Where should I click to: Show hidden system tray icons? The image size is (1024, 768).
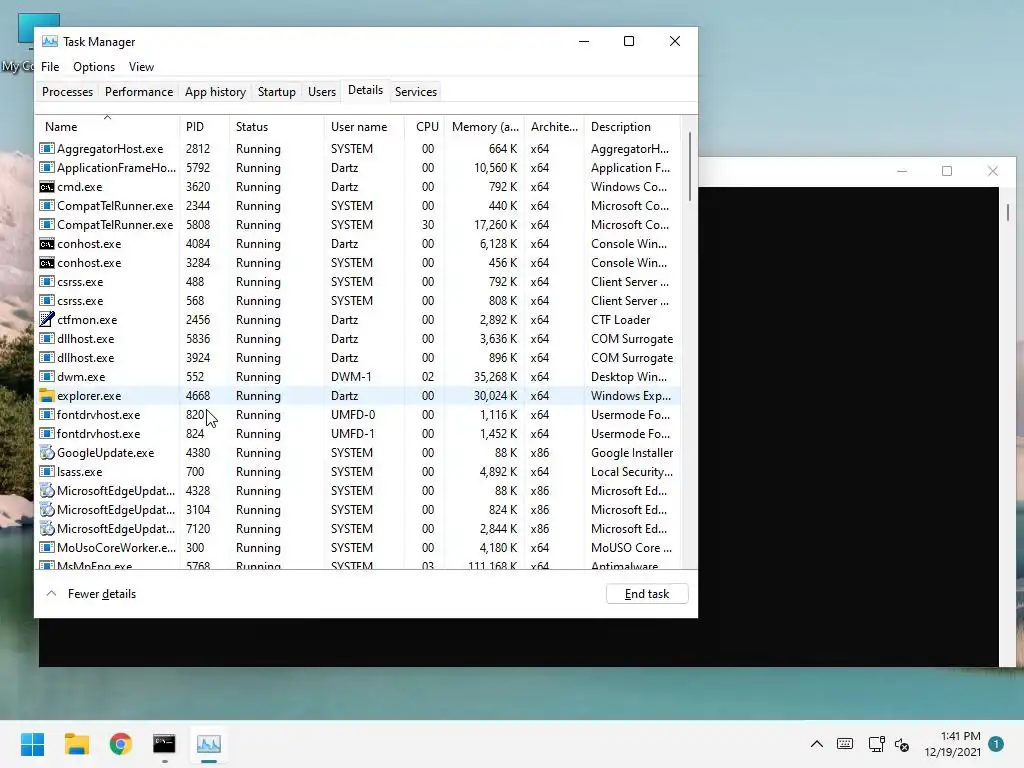816,744
